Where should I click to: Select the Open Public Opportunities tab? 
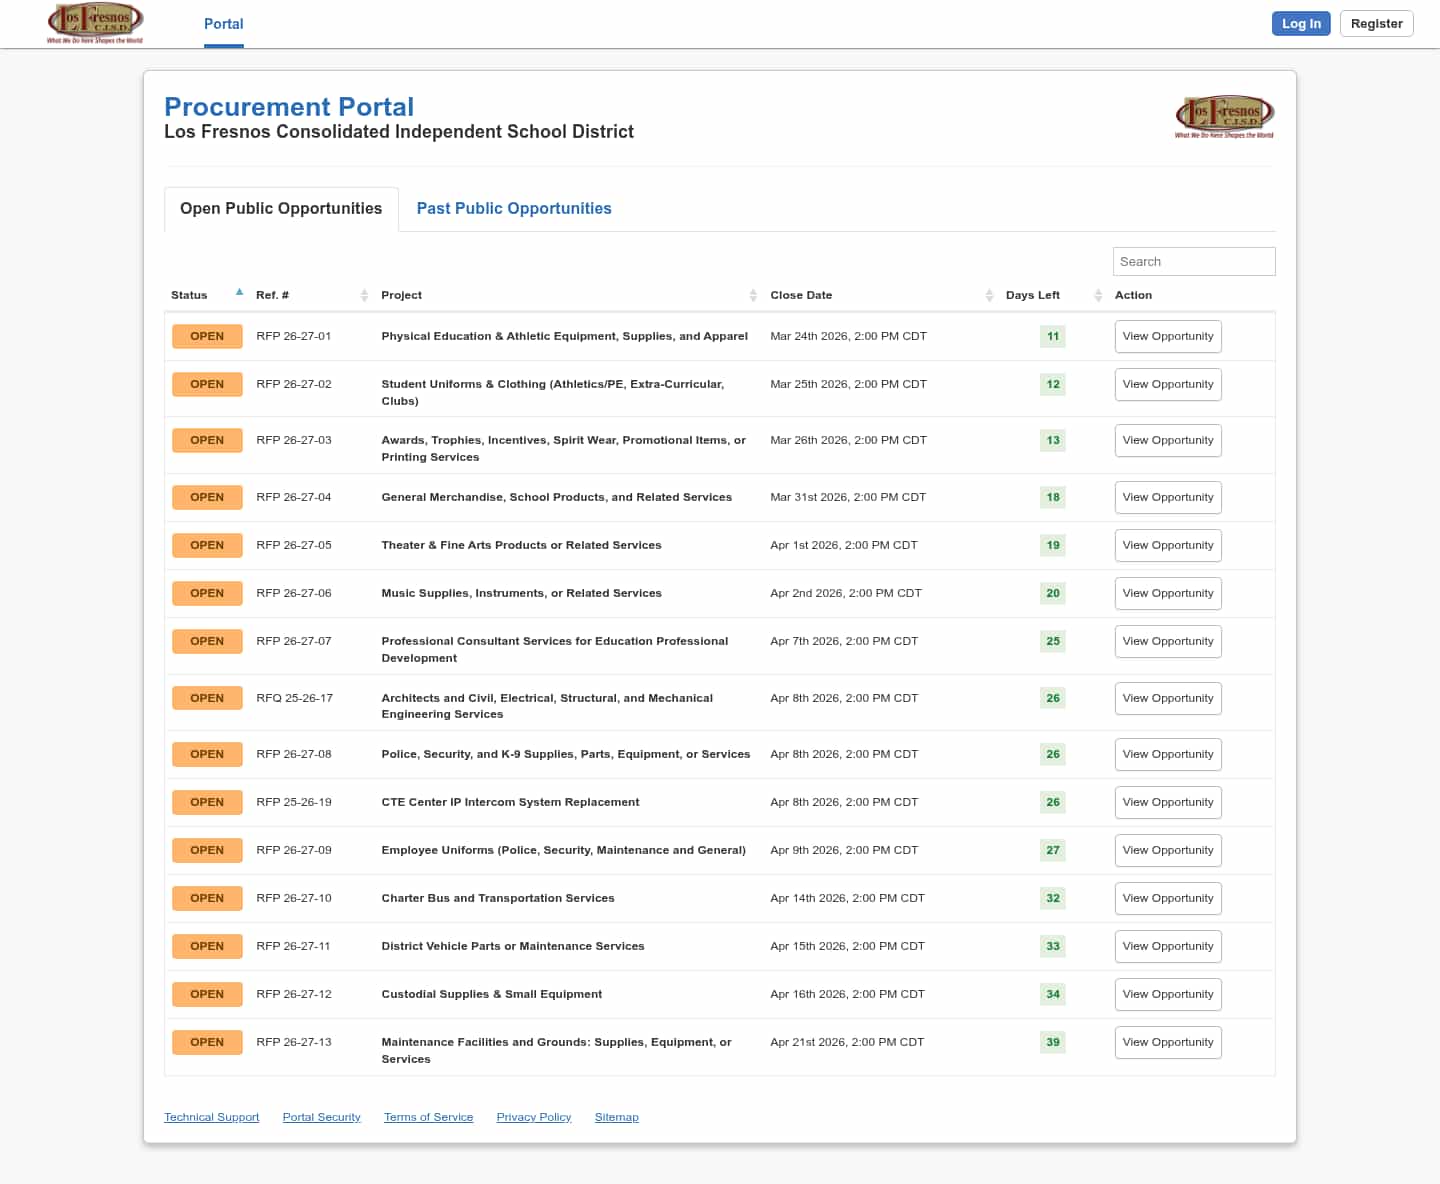(x=281, y=208)
